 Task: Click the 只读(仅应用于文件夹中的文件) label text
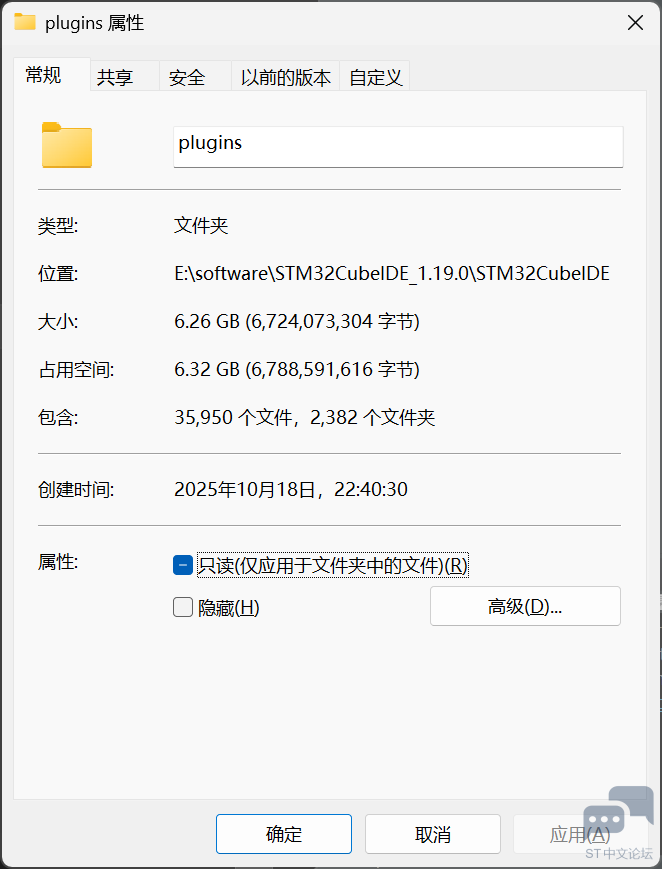333,565
